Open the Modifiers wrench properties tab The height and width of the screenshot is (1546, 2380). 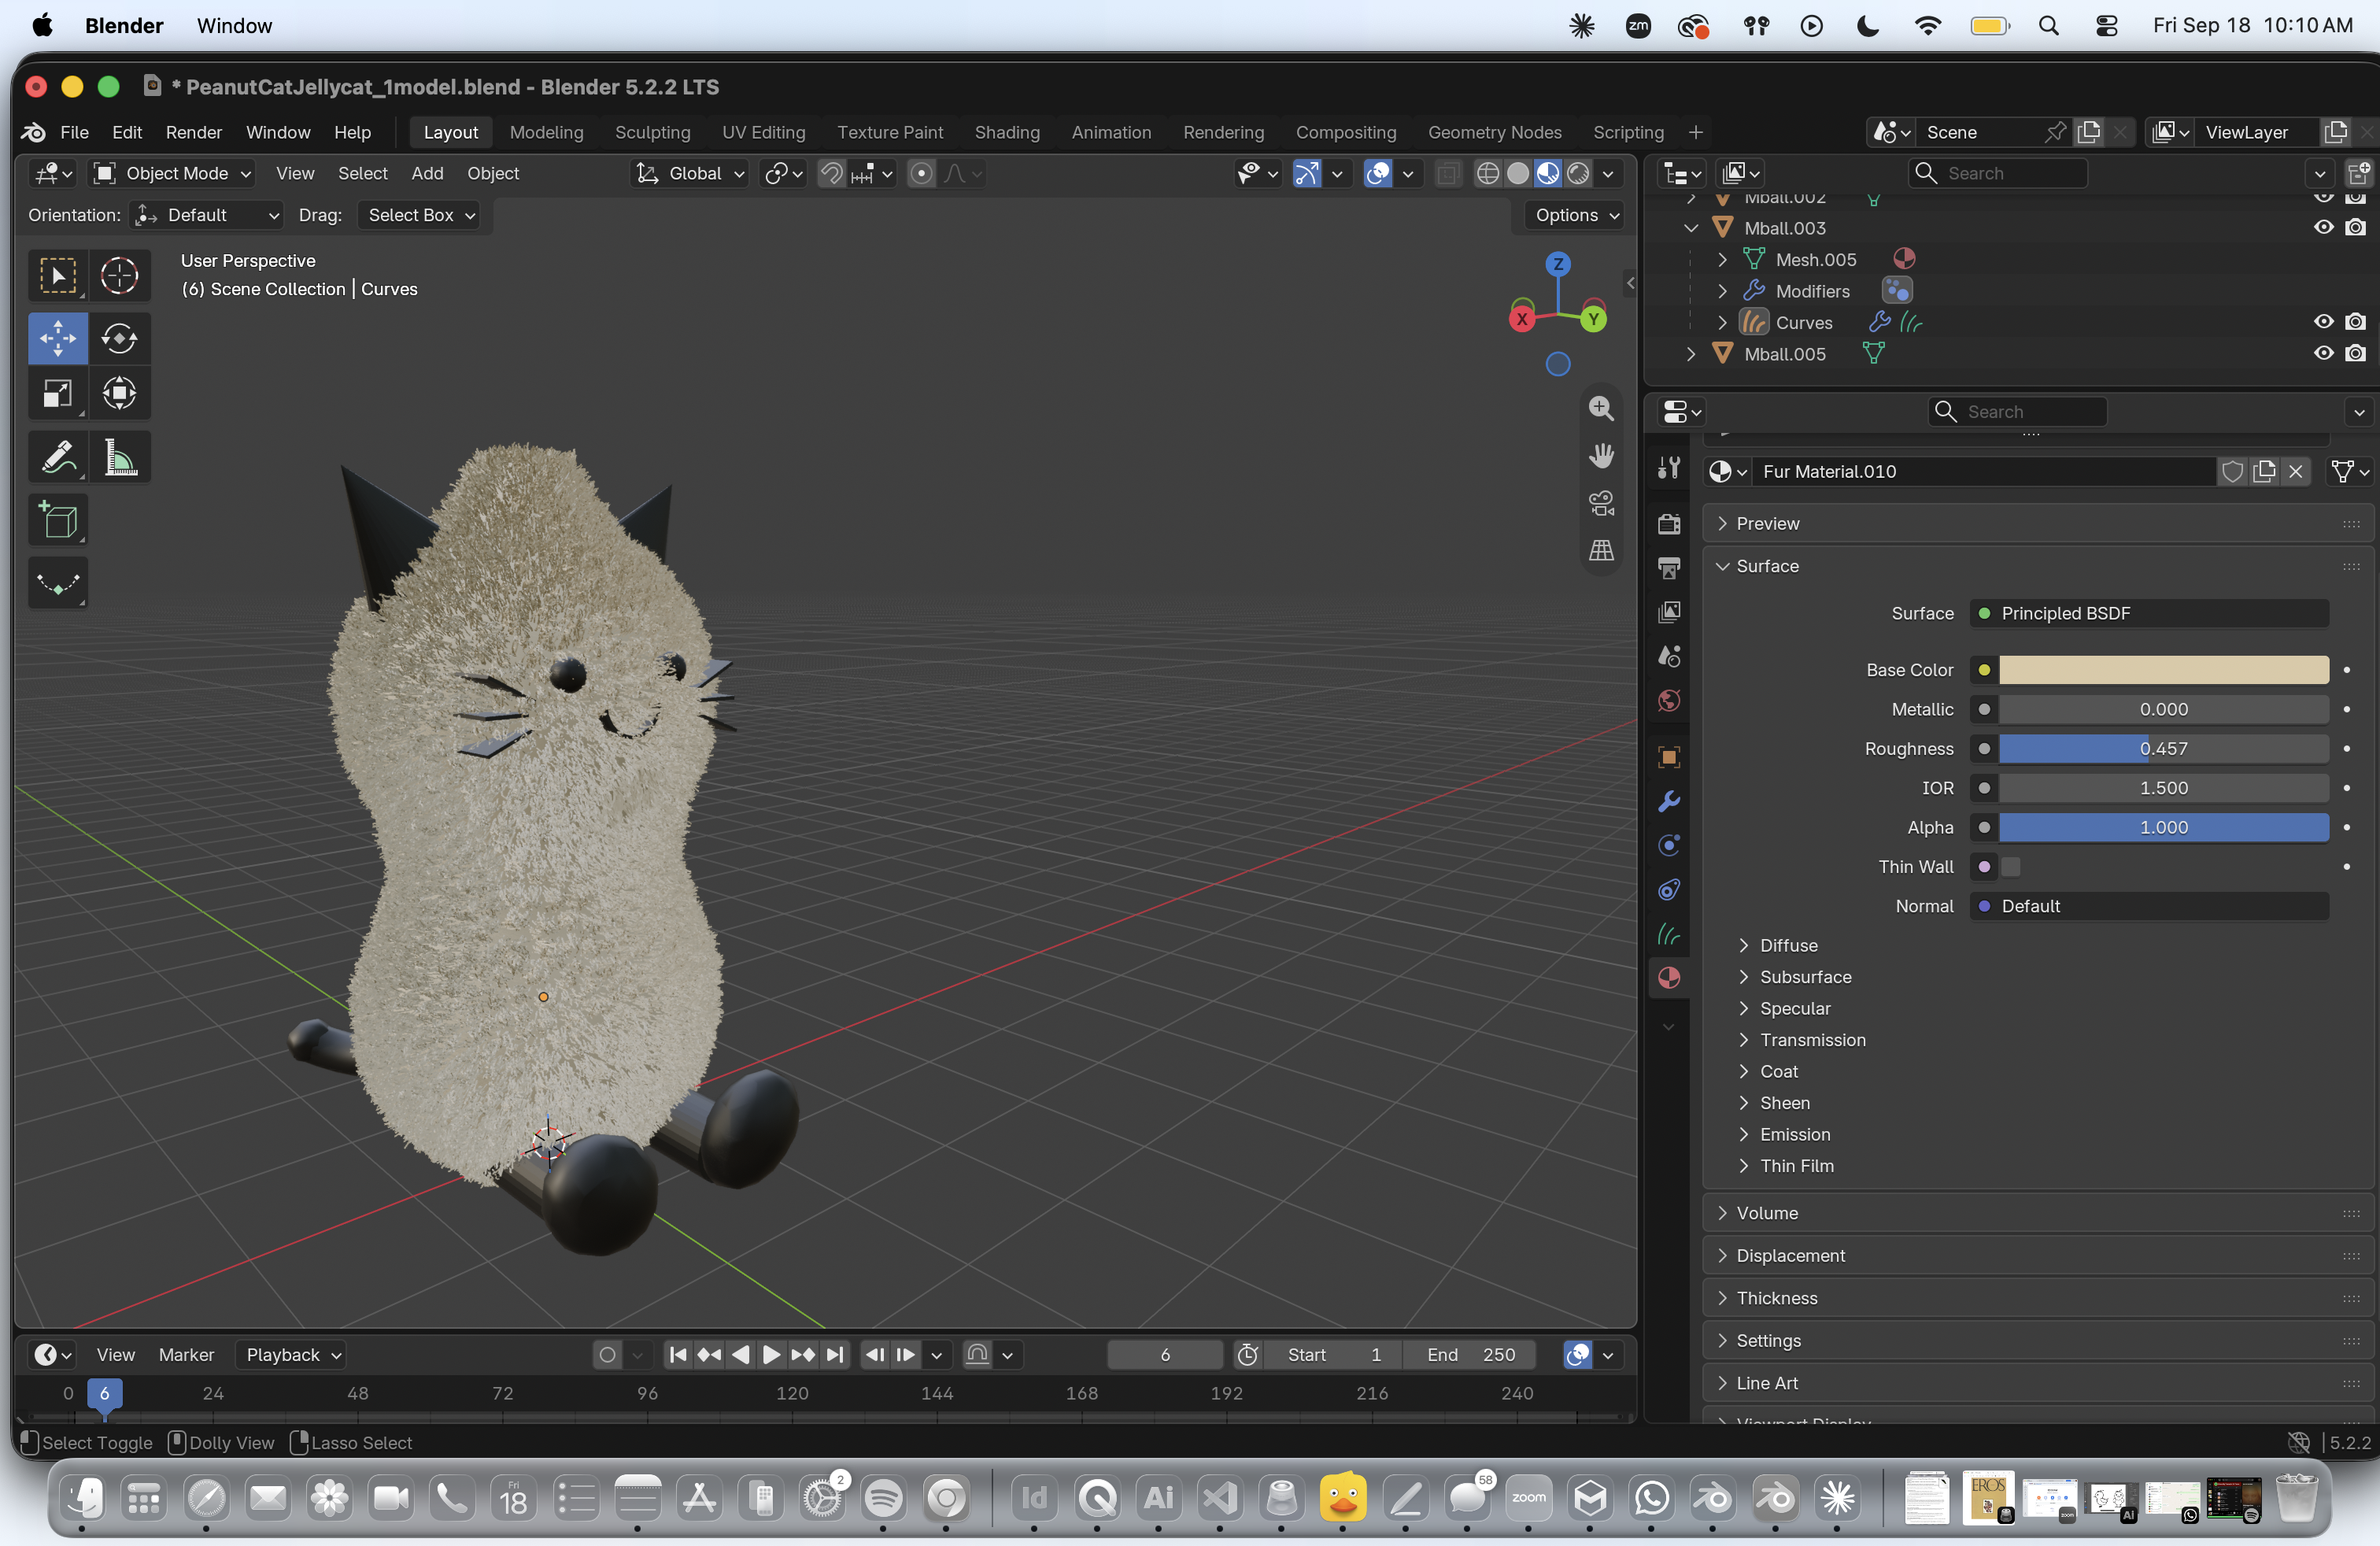point(1668,801)
